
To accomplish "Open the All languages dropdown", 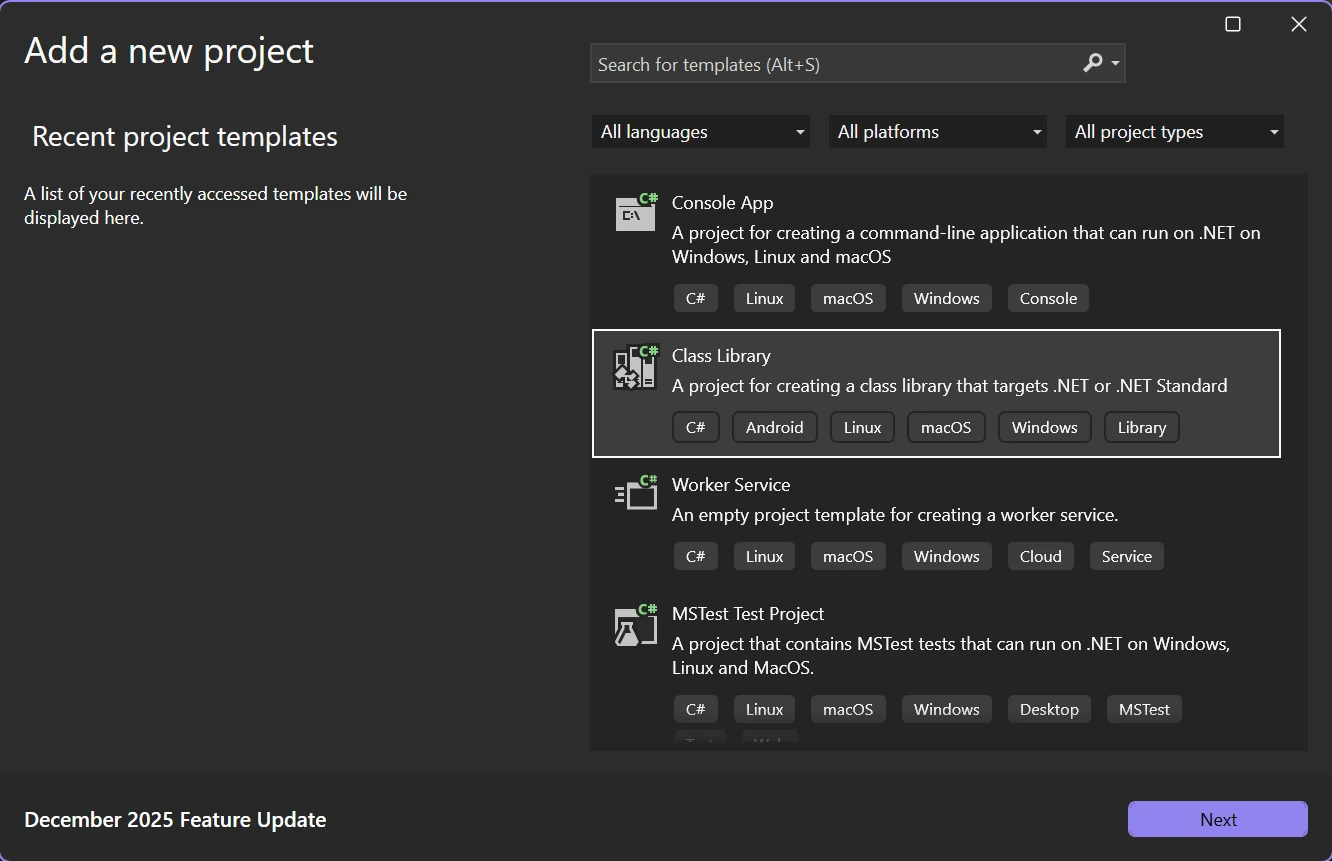I will coord(701,132).
